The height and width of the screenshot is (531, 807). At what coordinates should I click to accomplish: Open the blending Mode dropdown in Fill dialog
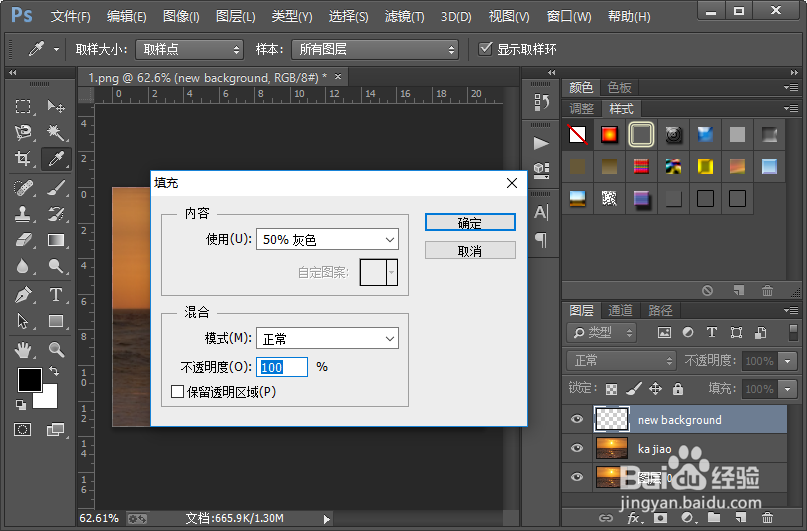[327, 339]
